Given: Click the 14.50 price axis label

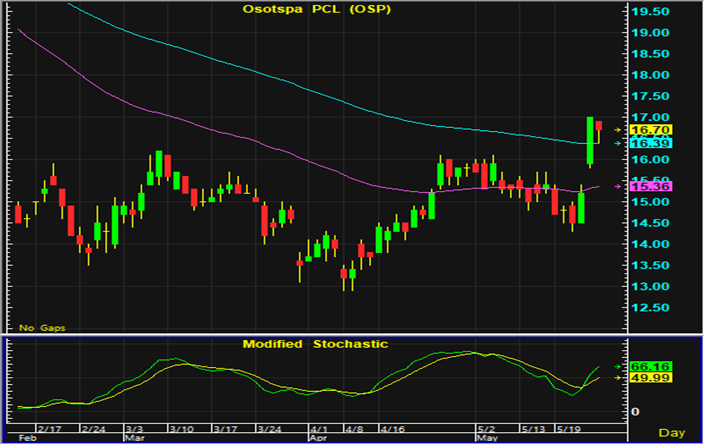Looking at the screenshot, I should click(x=650, y=223).
